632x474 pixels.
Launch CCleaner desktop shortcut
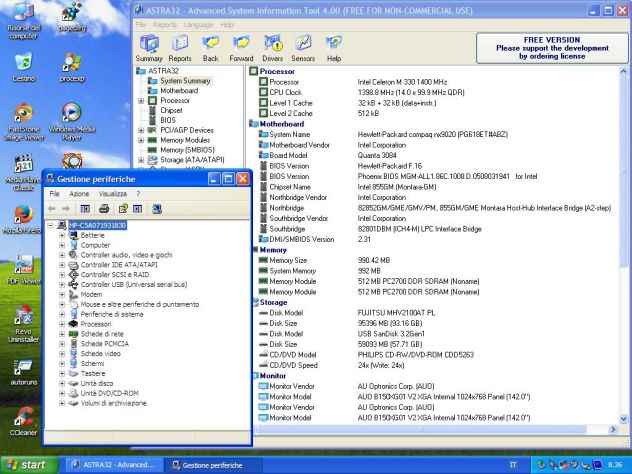23,422
